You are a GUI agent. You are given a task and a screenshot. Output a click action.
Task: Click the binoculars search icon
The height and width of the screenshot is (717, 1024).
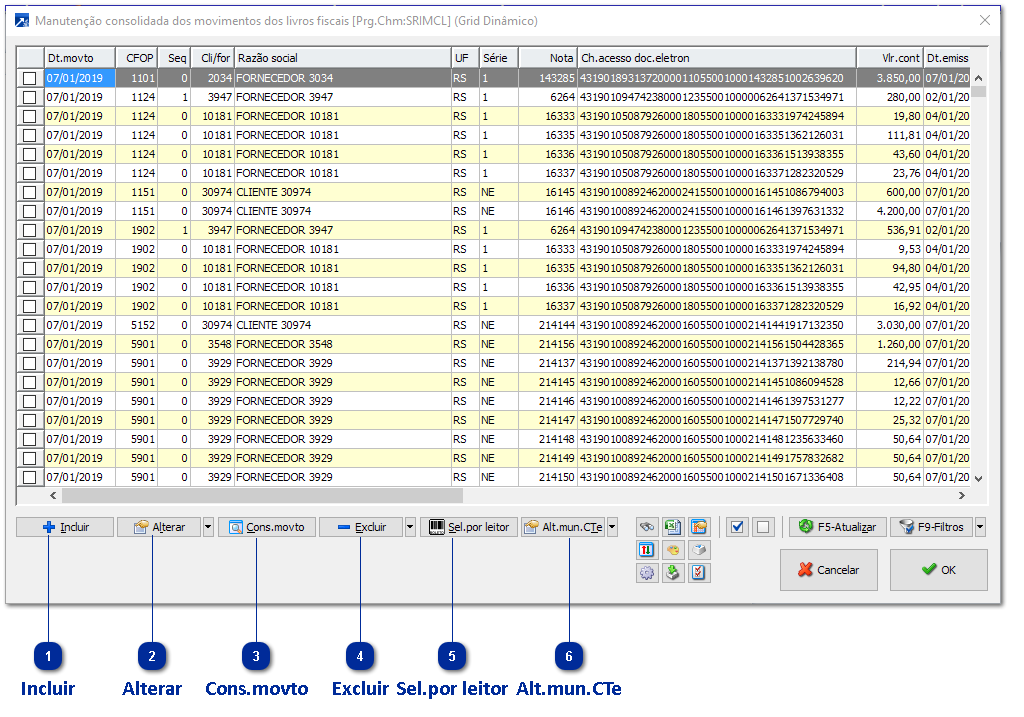point(648,527)
